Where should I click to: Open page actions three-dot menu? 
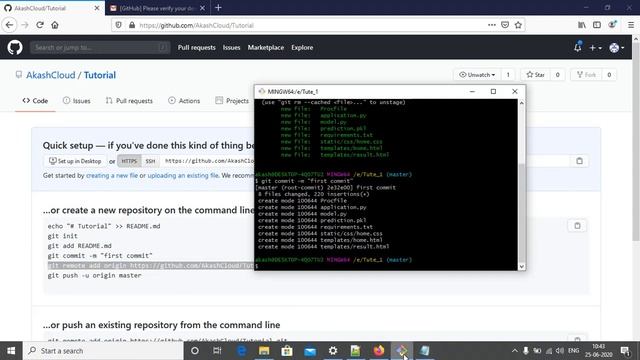point(491,25)
